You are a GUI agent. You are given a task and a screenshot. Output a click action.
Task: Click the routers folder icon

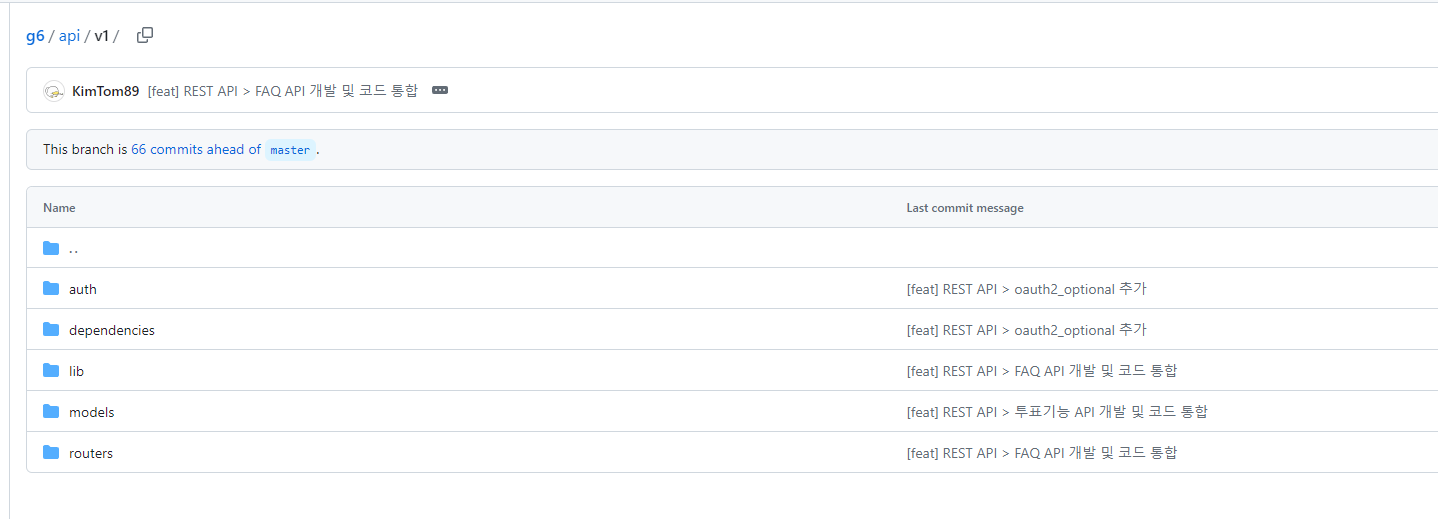tap(51, 453)
